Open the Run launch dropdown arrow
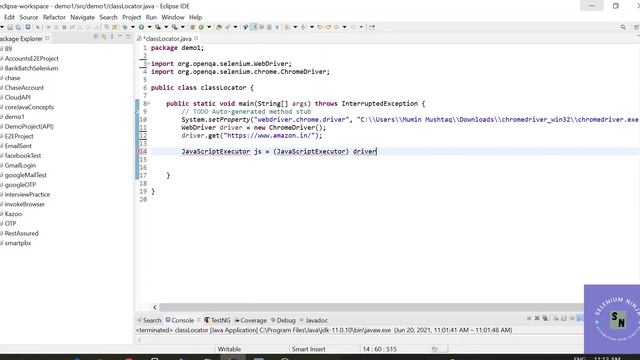 click(149, 27)
